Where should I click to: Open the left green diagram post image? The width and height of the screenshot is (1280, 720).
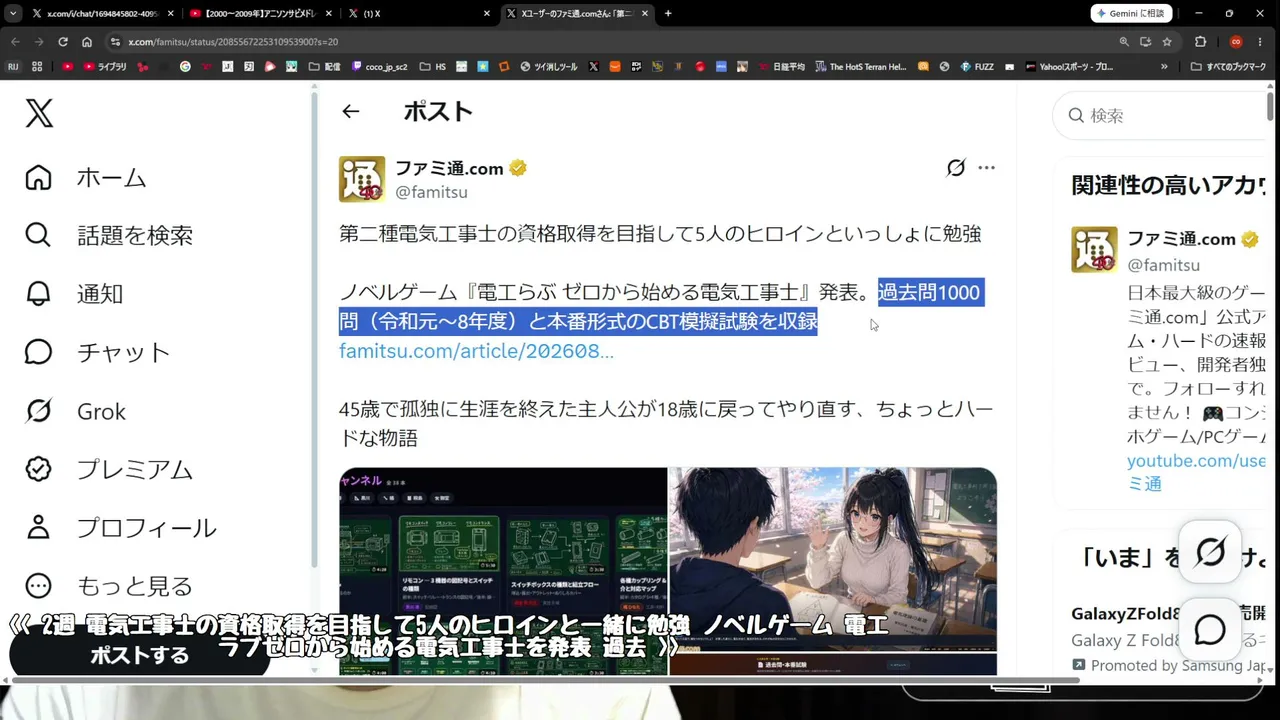click(503, 571)
